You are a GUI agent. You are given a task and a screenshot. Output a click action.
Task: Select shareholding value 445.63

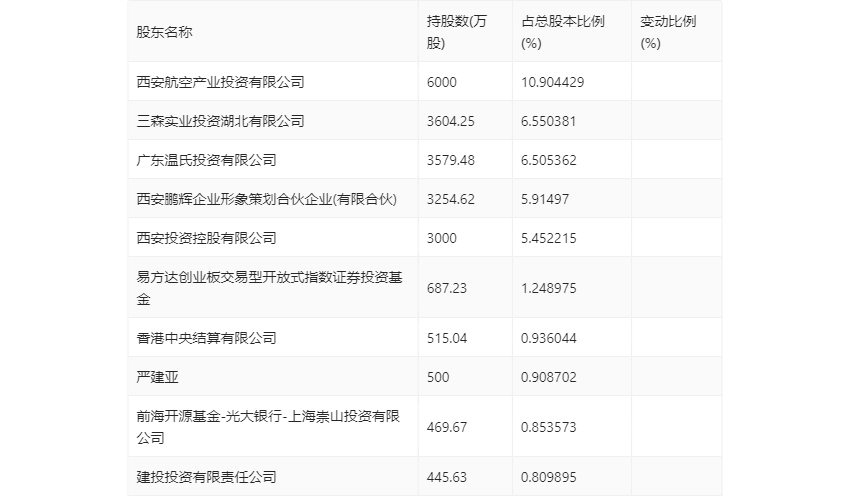(x=447, y=476)
